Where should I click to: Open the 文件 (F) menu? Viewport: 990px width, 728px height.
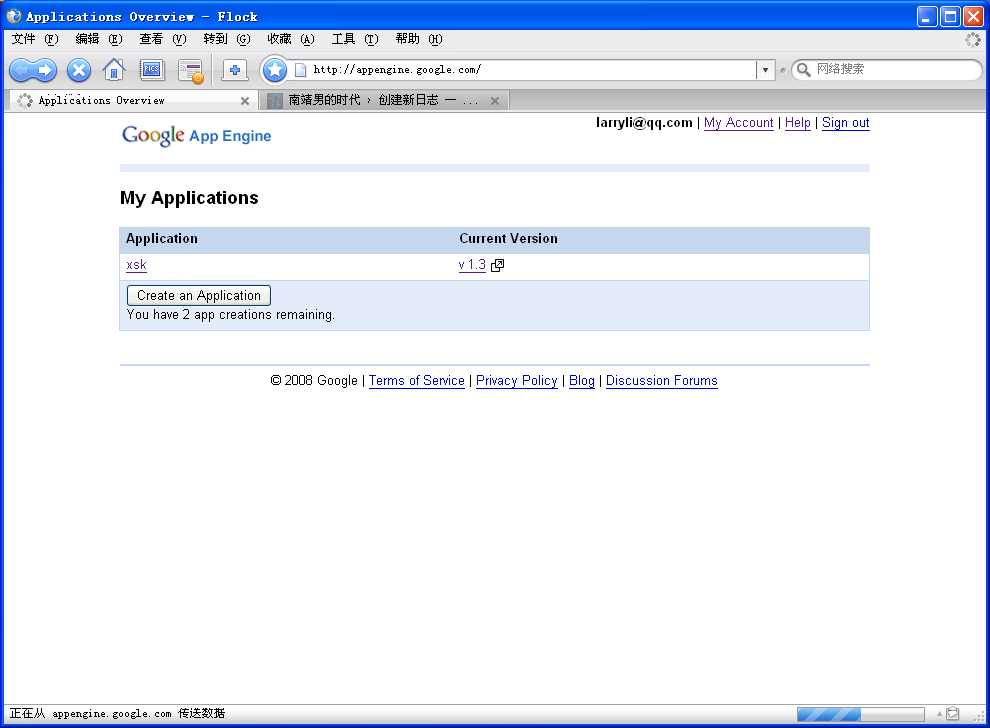(35, 39)
